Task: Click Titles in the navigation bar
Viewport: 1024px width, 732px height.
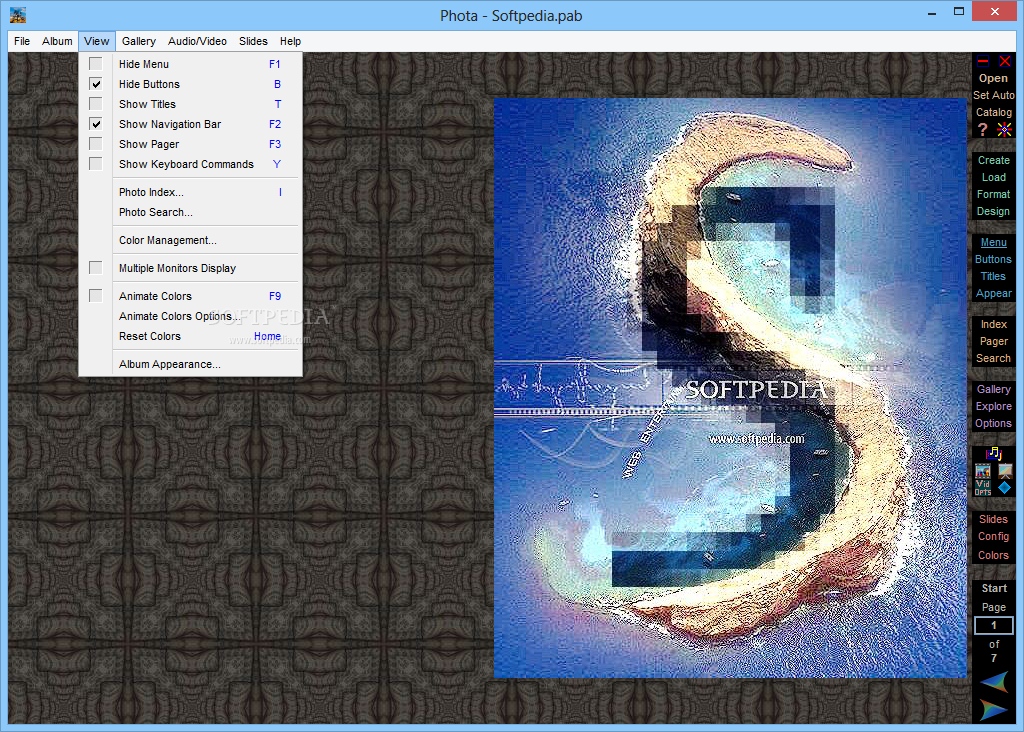Action: [x=993, y=276]
